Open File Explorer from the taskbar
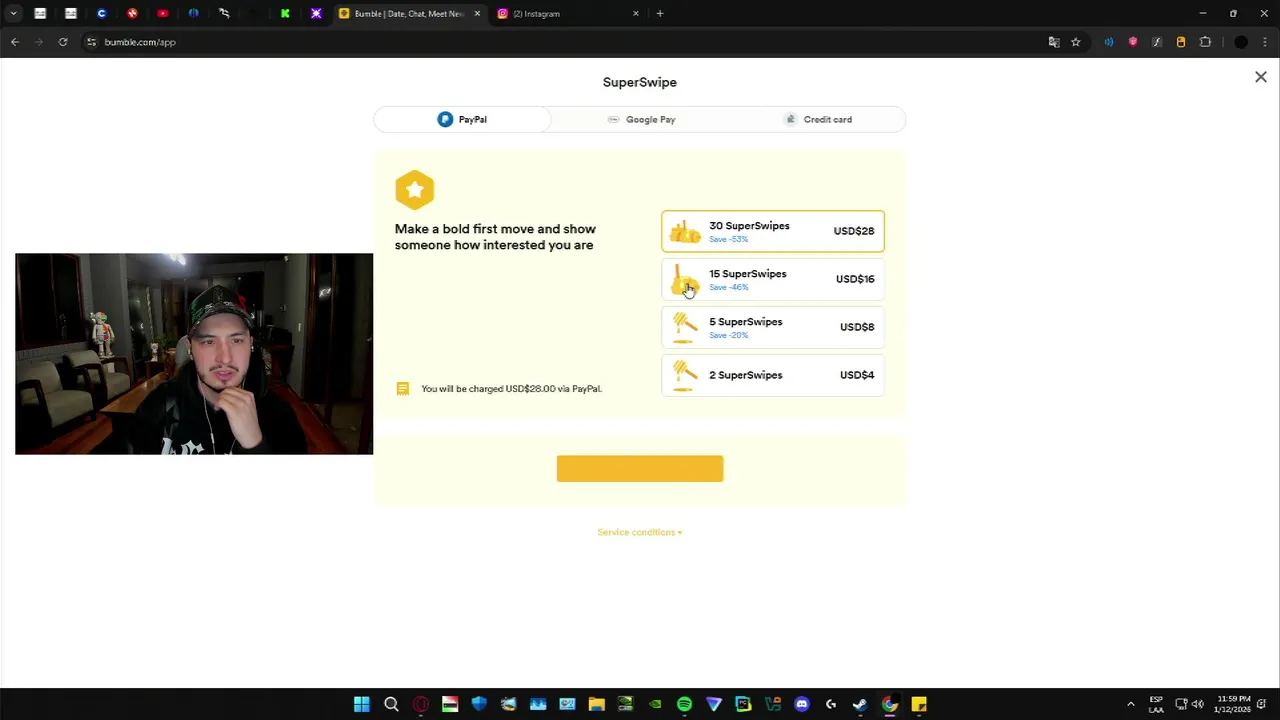Screen dimensions: 1280x720 pos(596,704)
